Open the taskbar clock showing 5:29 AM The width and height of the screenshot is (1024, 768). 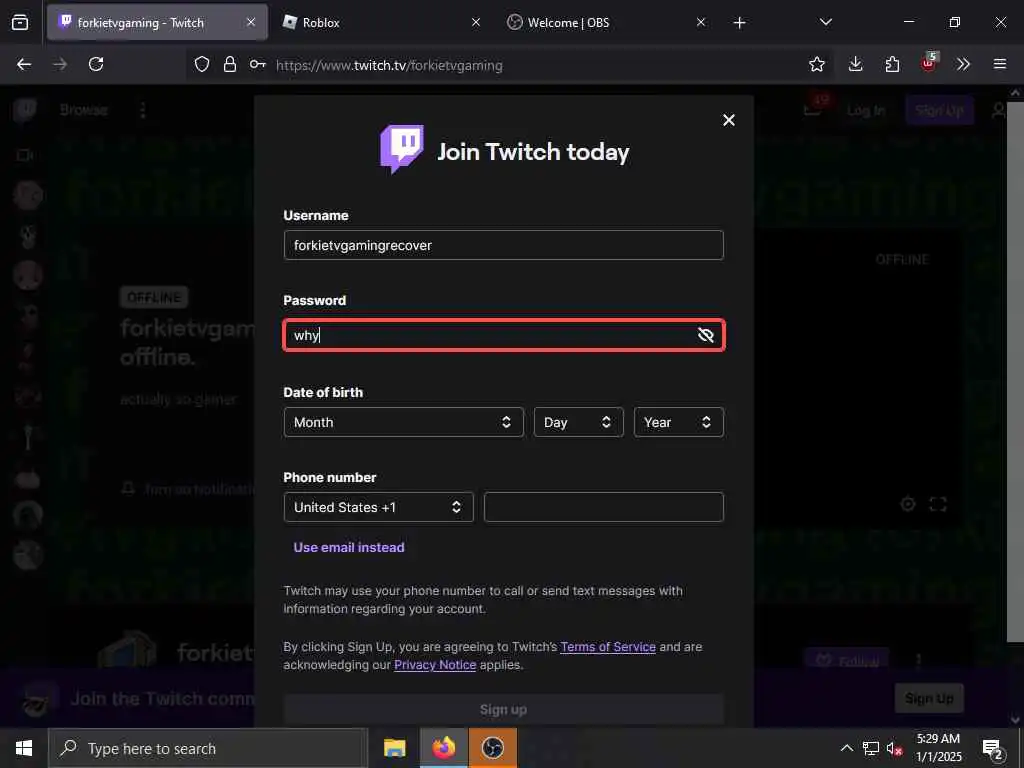938,748
